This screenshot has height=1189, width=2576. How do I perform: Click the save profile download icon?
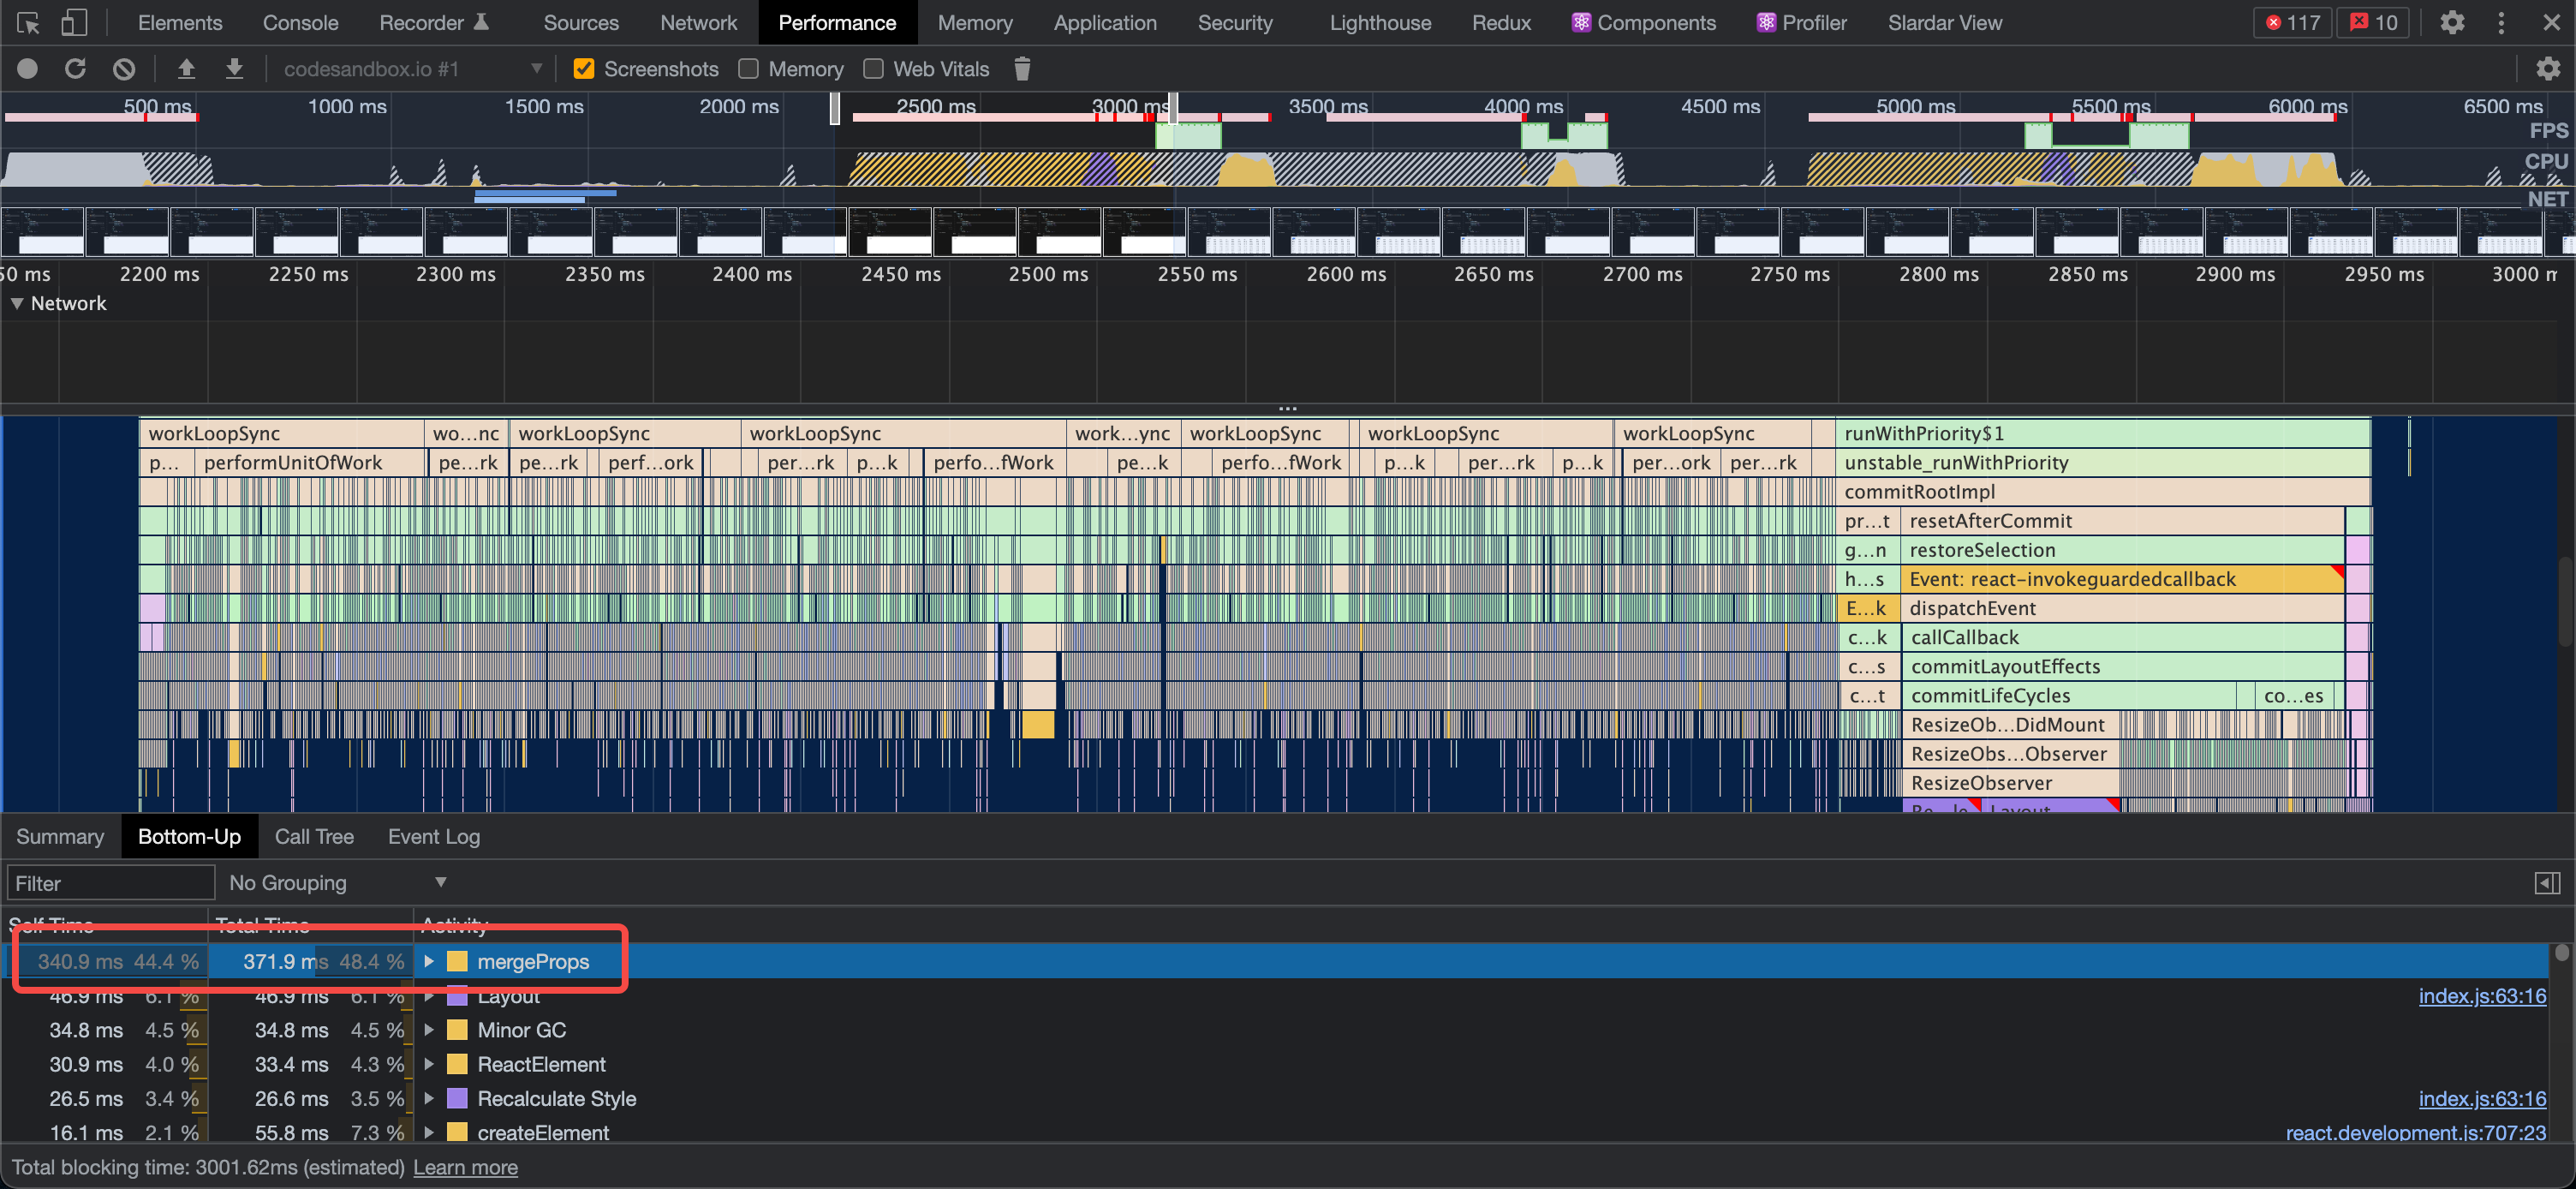pyautogui.click(x=234, y=69)
